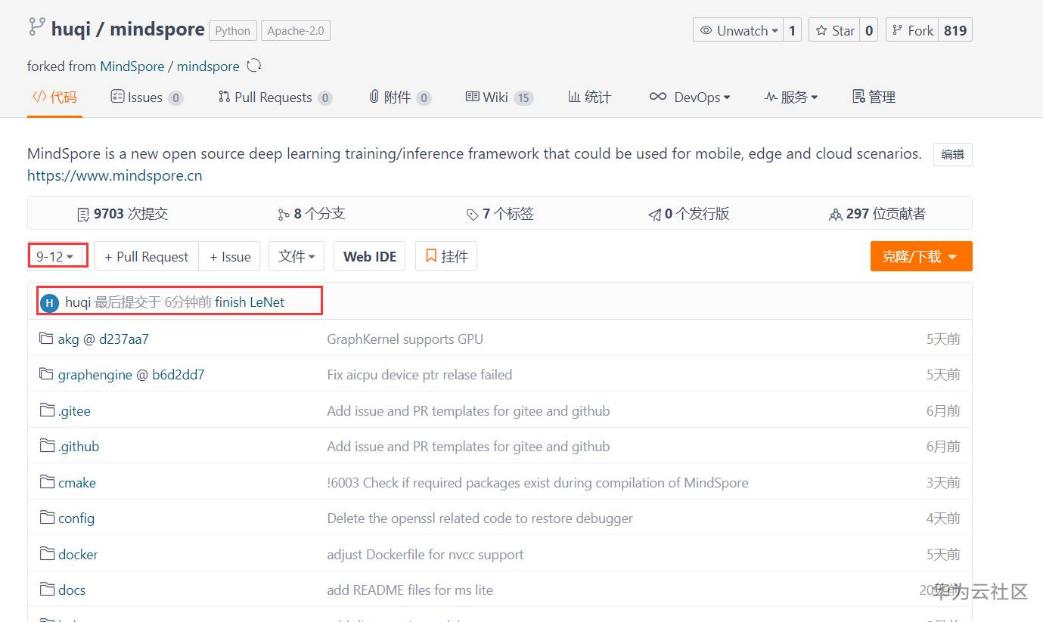Click the + Pull Request button
Screen dimensions: 1043x622
click(145, 256)
